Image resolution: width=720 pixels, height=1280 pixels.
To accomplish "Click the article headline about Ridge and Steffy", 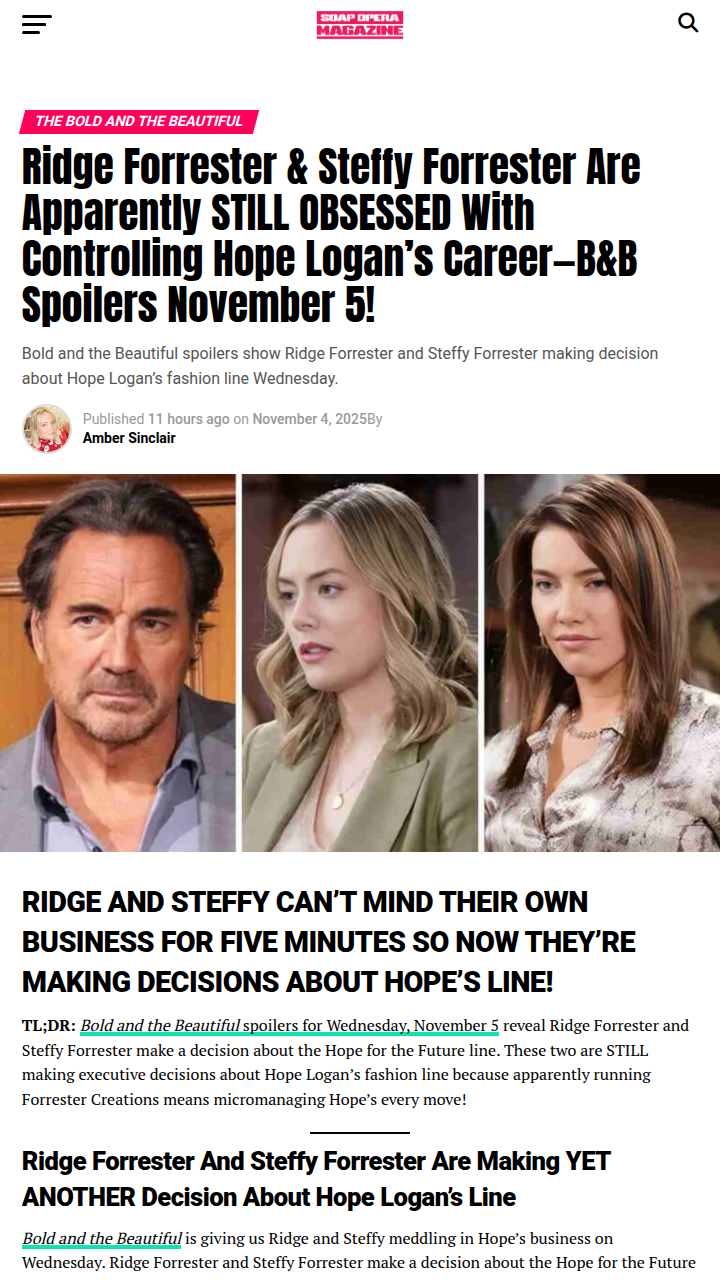I will tap(331, 236).
